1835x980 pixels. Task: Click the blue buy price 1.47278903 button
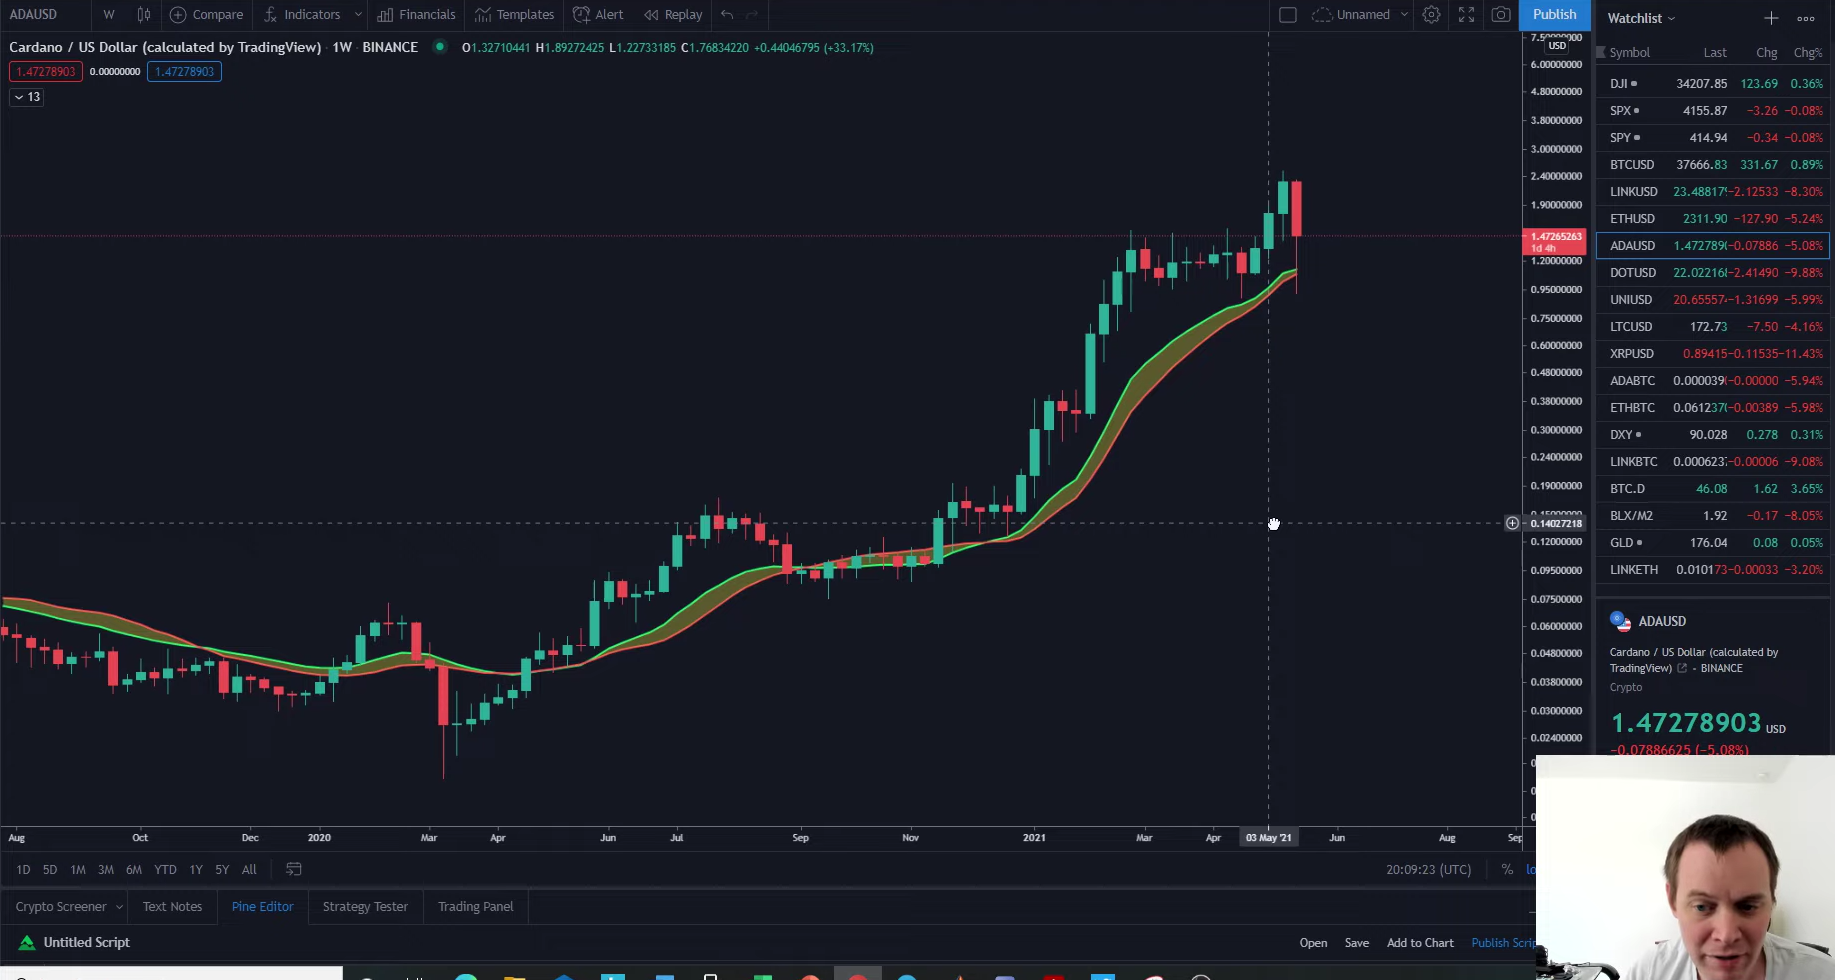click(184, 71)
